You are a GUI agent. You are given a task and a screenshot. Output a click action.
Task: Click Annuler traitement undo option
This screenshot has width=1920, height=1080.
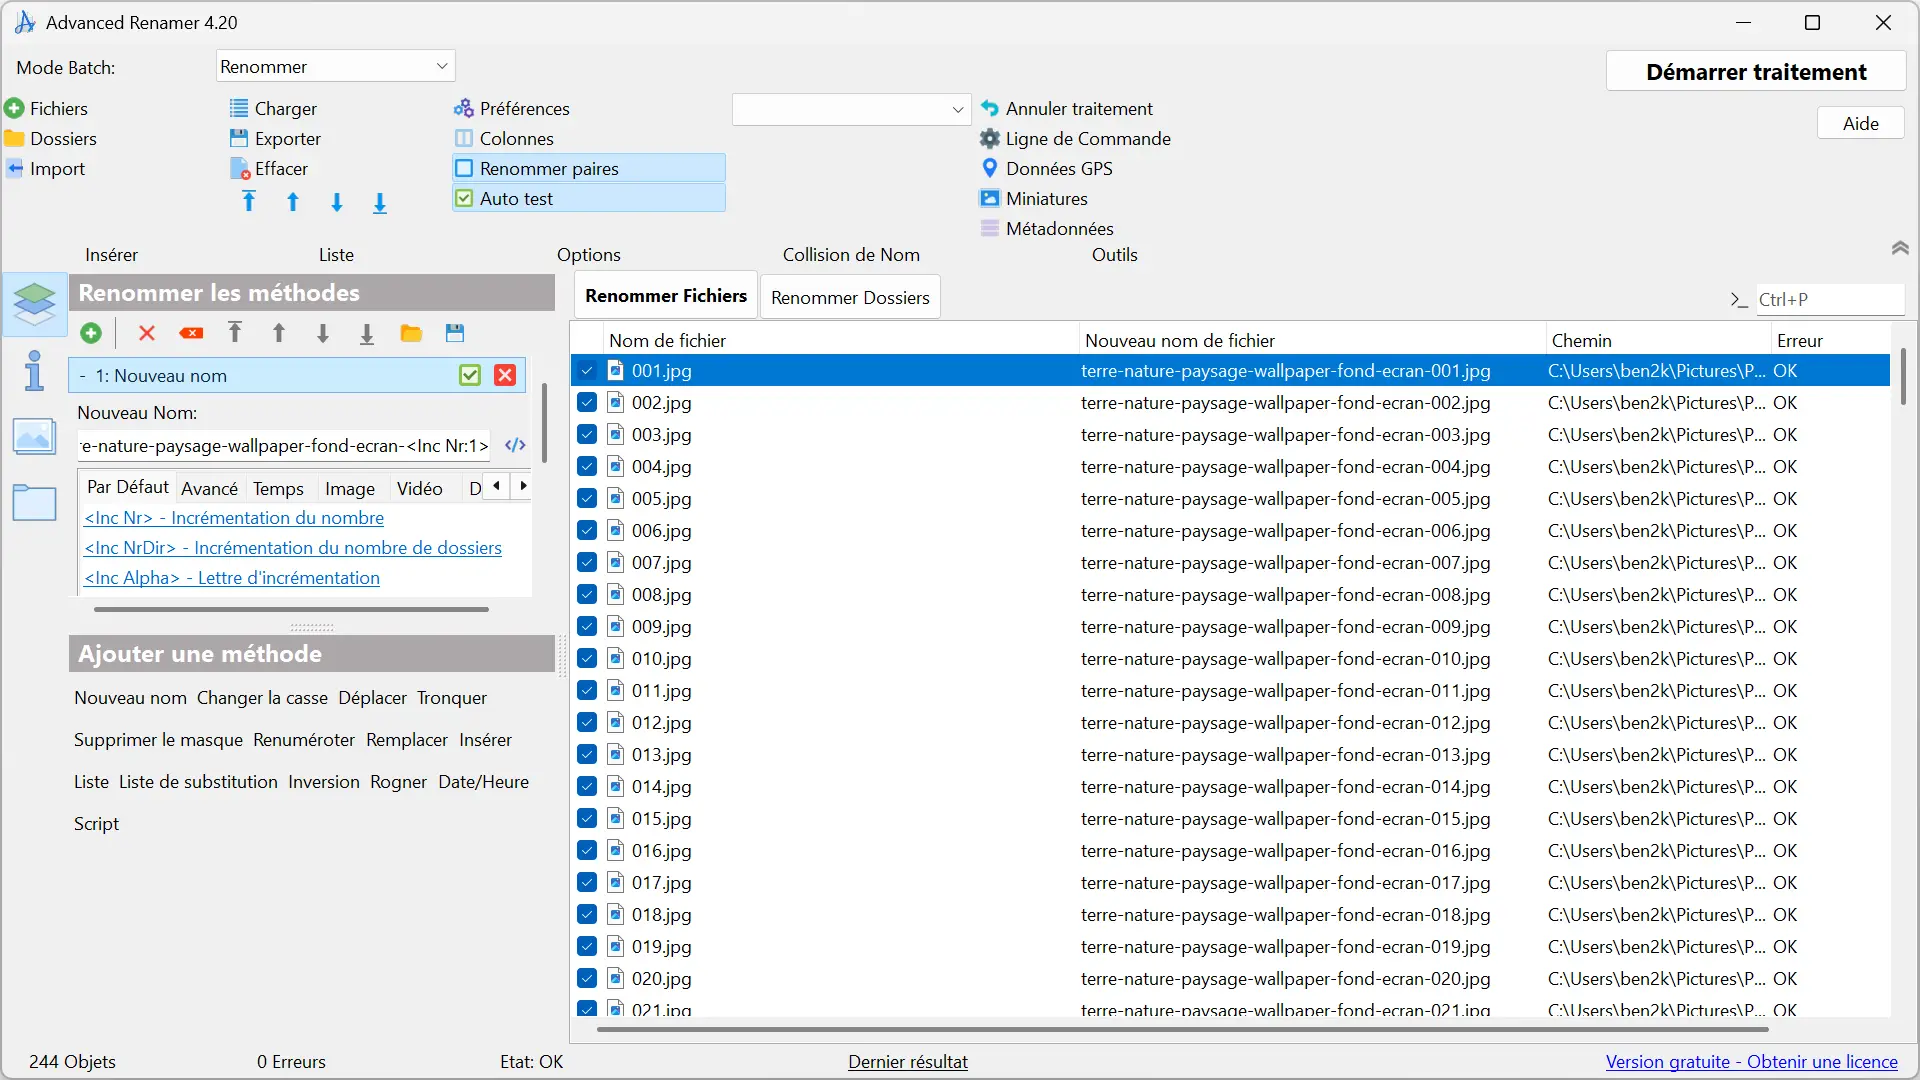pos(1067,108)
